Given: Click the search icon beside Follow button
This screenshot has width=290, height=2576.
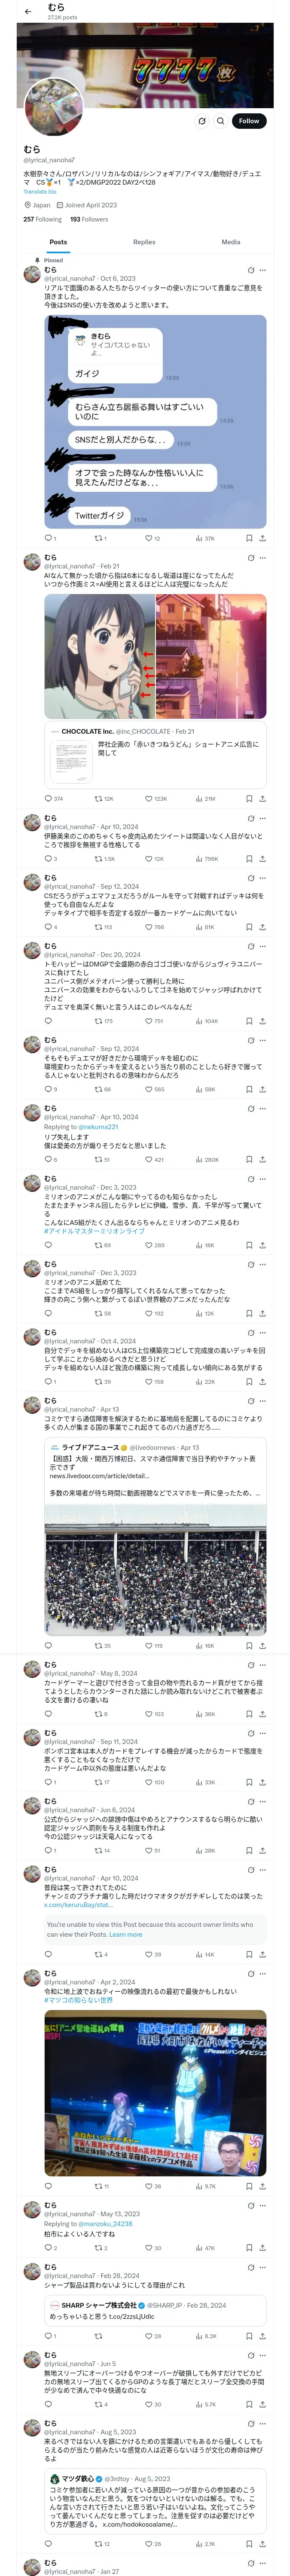Looking at the screenshot, I should point(220,121).
